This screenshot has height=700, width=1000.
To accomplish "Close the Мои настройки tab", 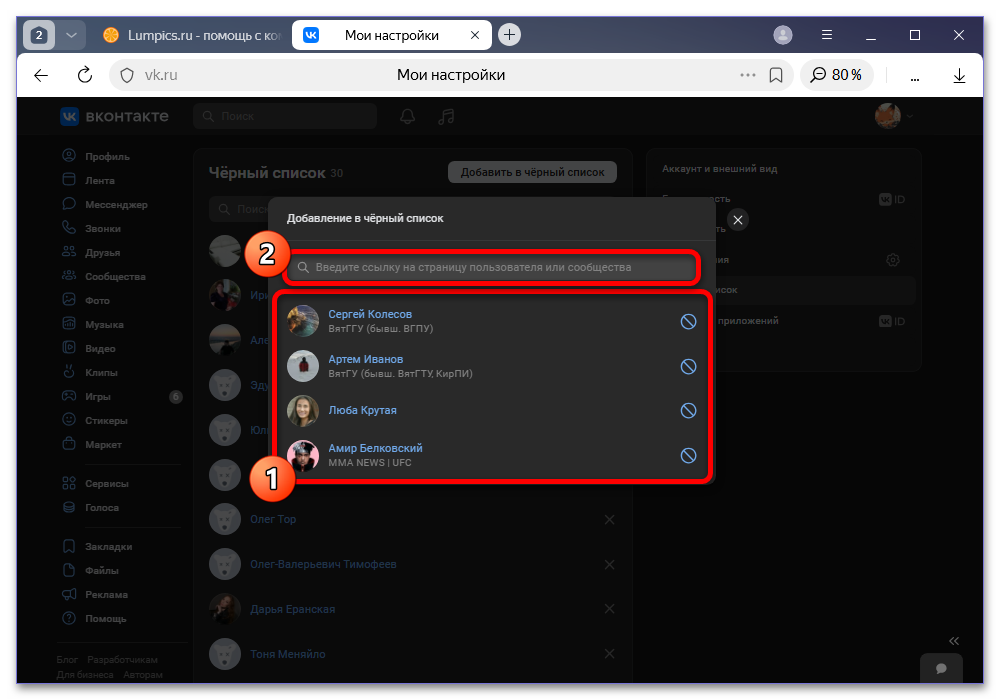I will coord(474,35).
